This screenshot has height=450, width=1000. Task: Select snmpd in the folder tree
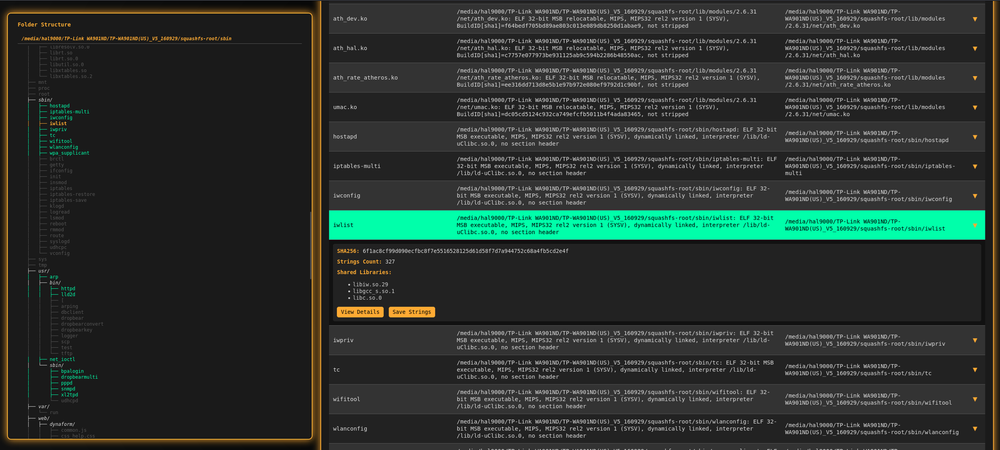68,389
